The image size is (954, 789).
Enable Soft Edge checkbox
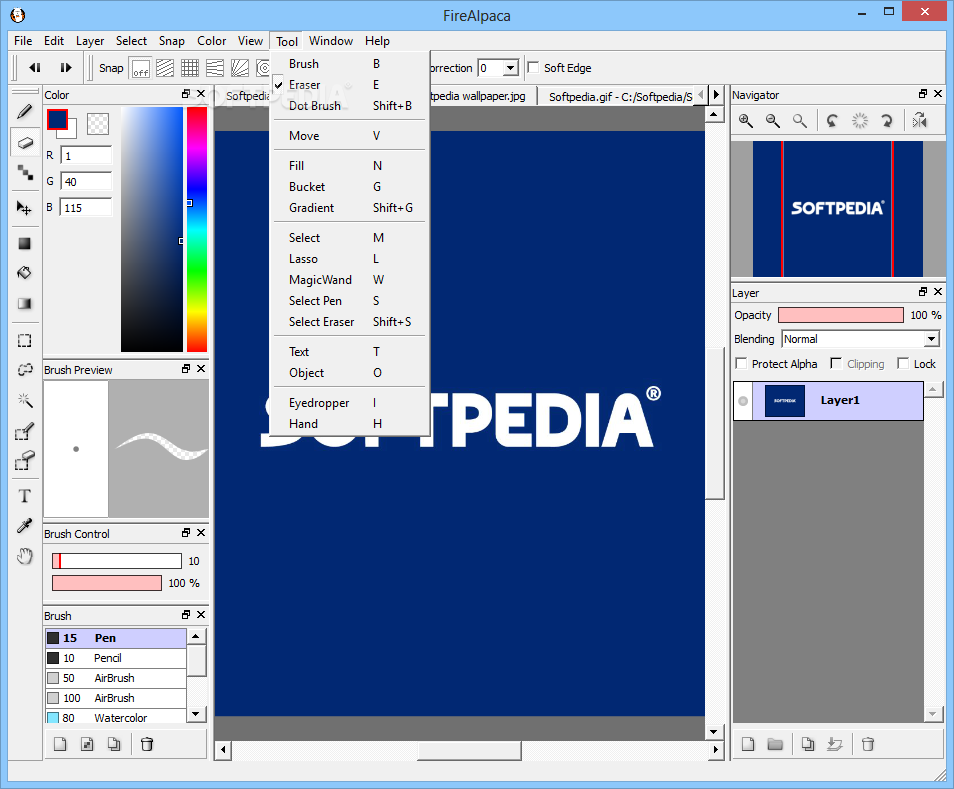coord(533,68)
